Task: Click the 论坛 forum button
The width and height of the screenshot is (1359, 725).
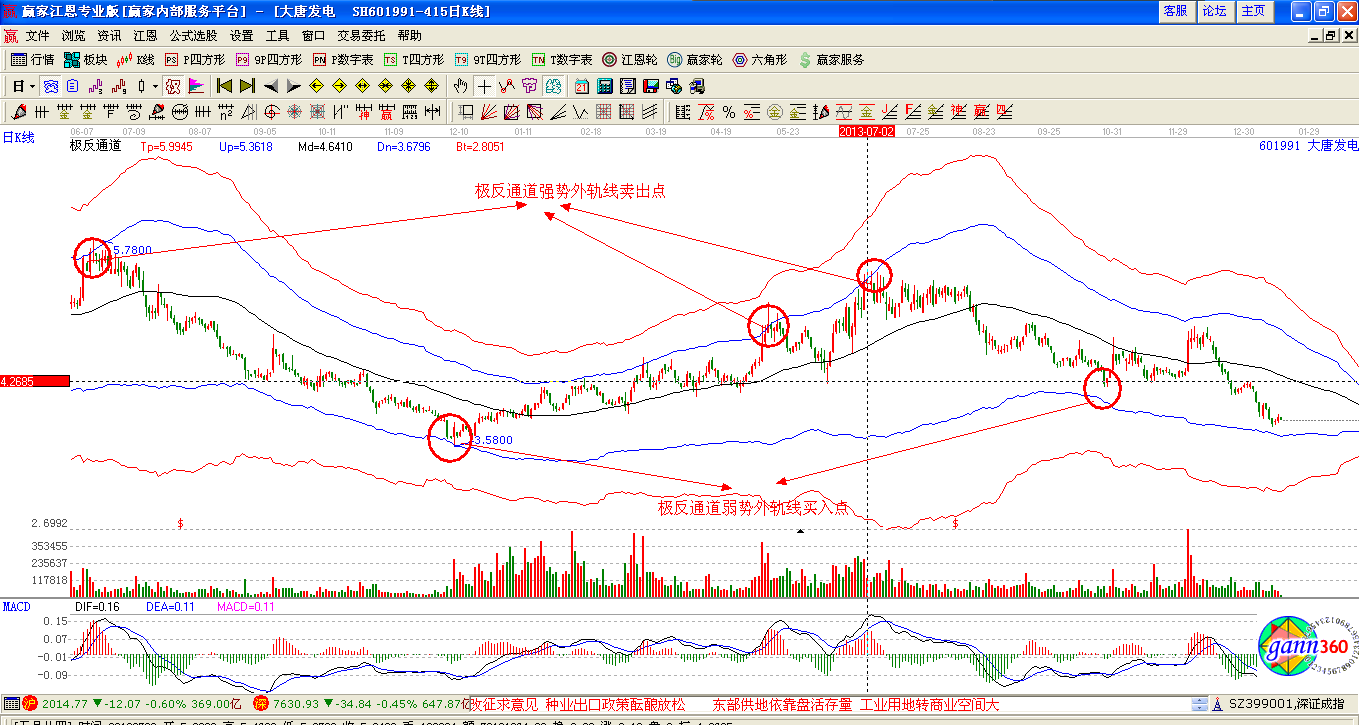Action: (x=1214, y=11)
